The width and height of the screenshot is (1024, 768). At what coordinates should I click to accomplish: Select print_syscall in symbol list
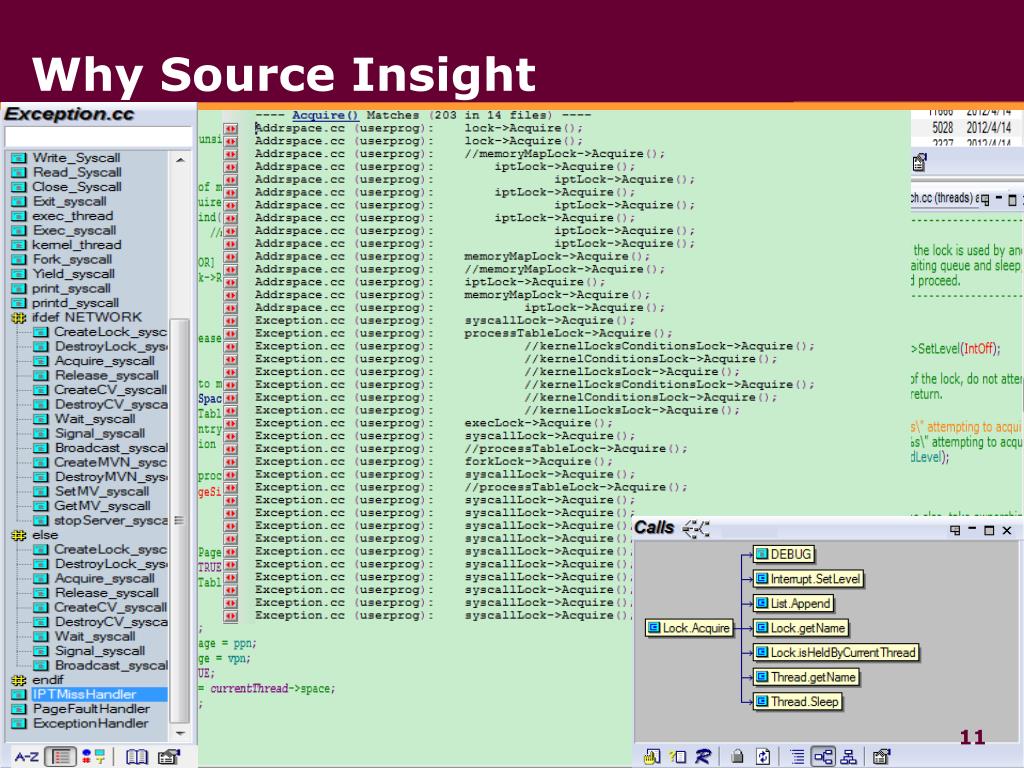71,288
